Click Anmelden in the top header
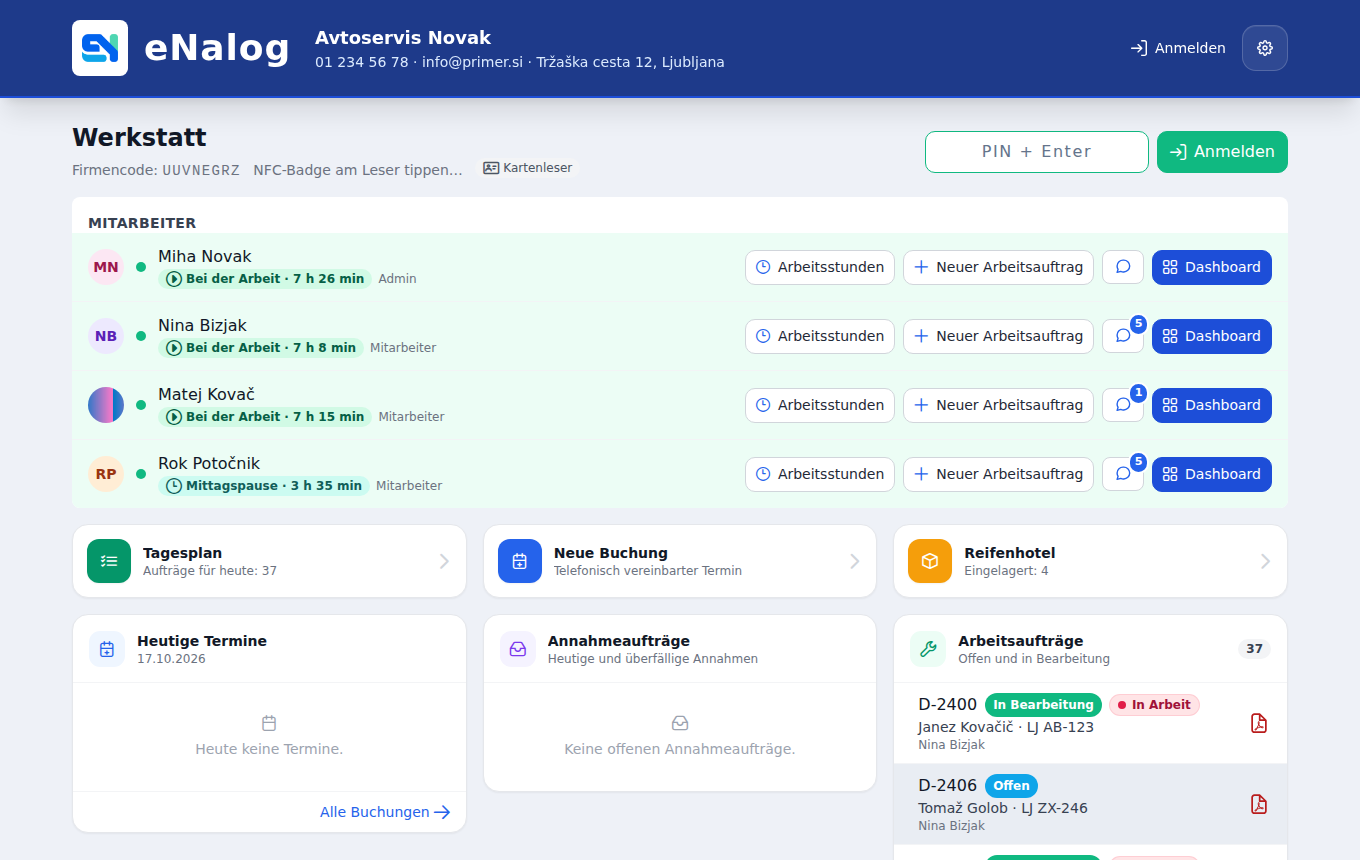Viewport: 1360px width, 860px height. coord(1178,48)
